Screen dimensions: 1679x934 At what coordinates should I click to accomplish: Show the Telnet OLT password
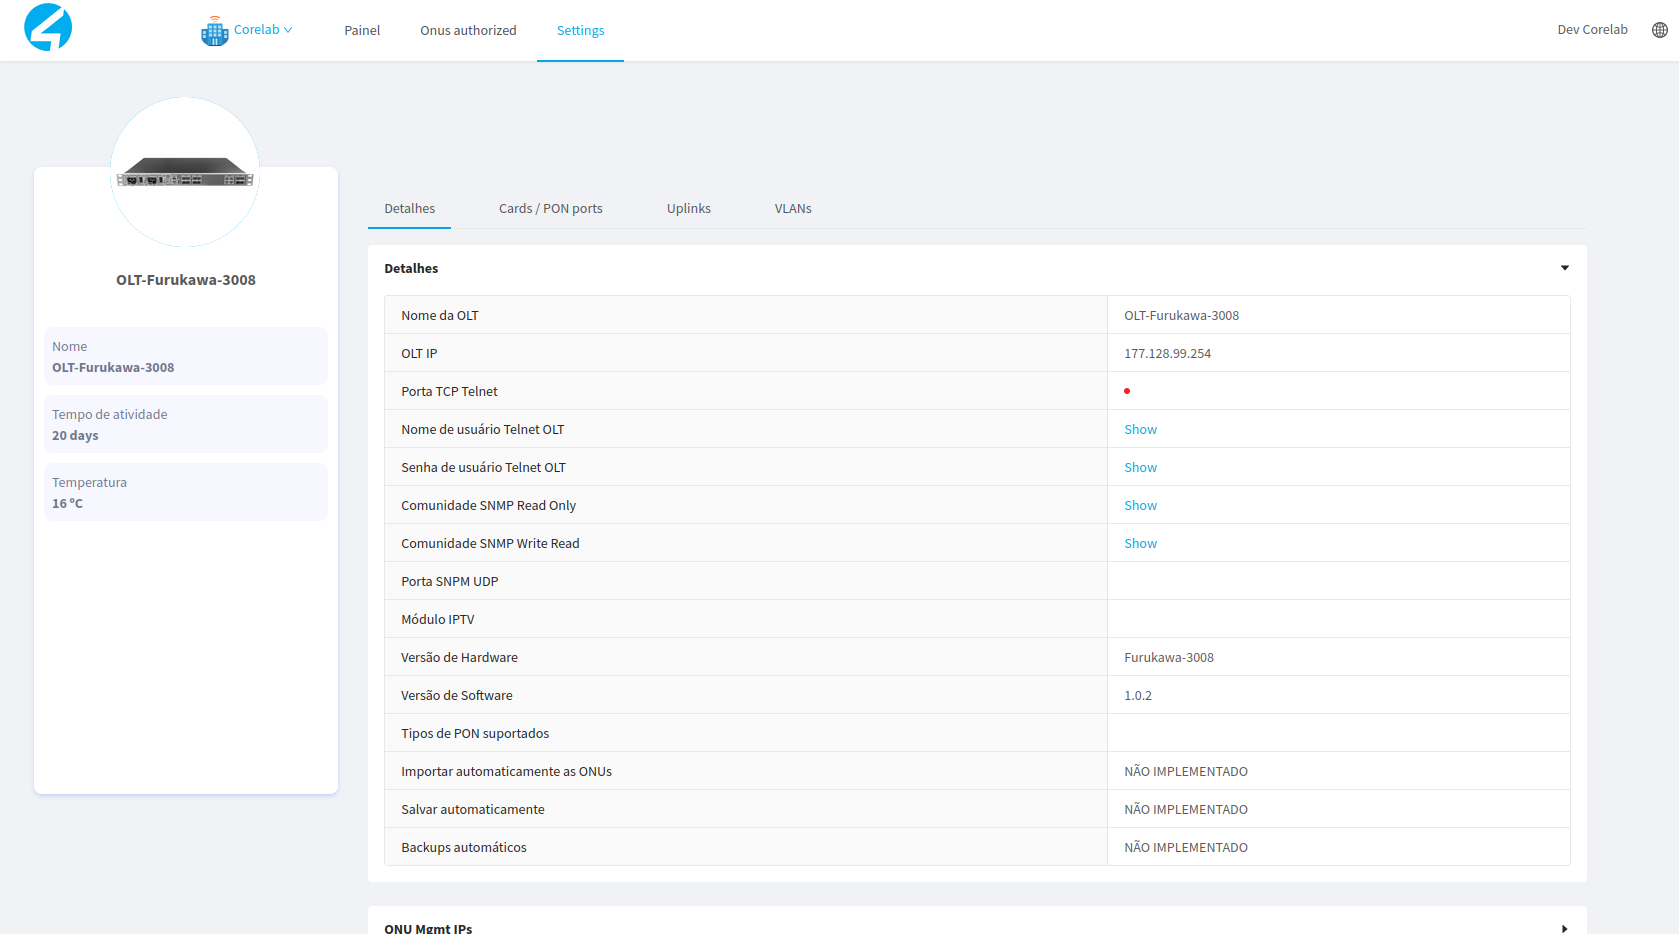click(1140, 468)
